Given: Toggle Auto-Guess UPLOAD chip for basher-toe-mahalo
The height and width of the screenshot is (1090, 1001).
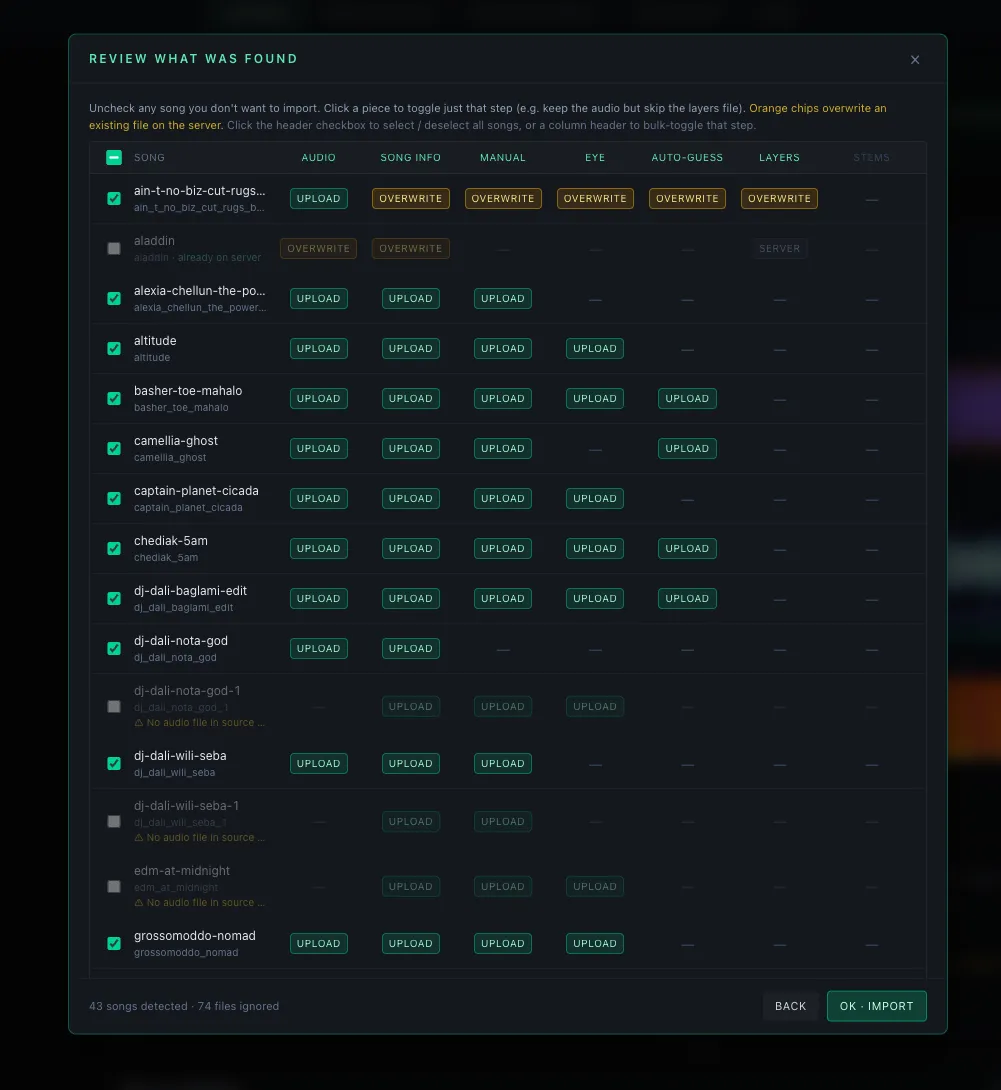Looking at the screenshot, I should pyautogui.click(x=687, y=399).
